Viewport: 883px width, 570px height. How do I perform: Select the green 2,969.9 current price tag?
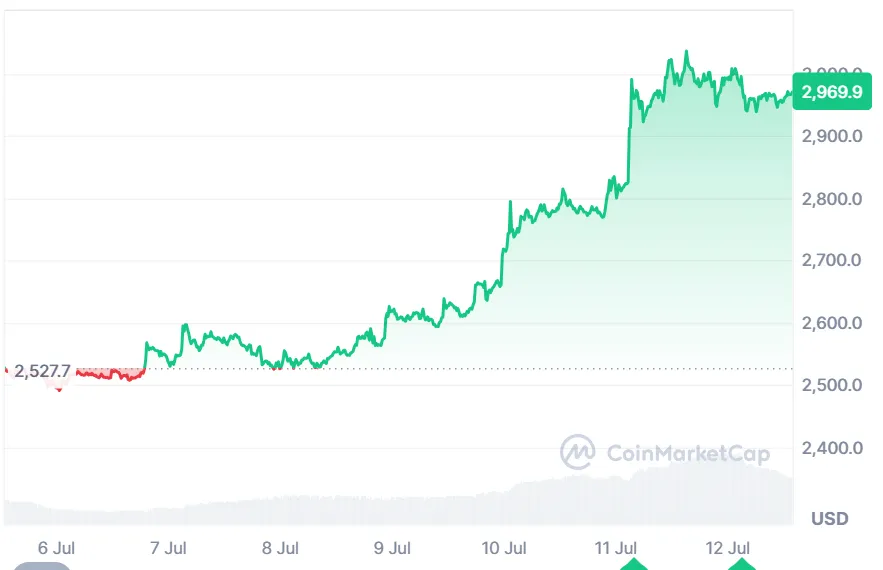click(x=831, y=91)
